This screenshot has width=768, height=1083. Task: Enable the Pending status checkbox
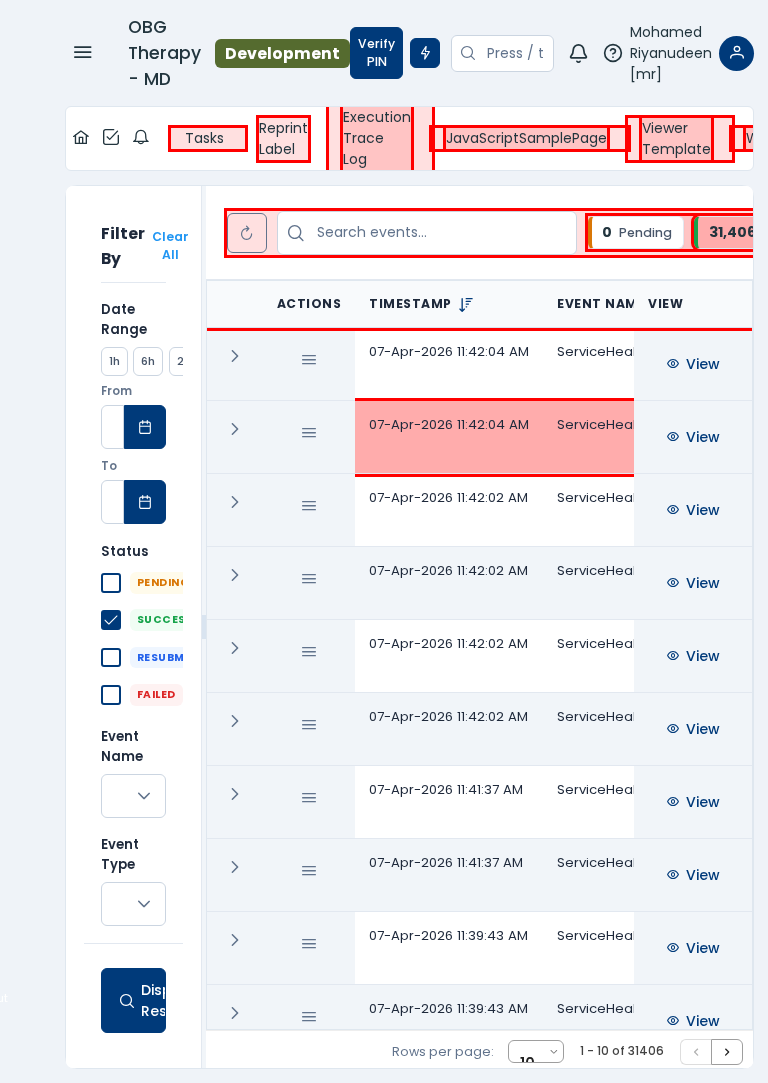point(111,583)
